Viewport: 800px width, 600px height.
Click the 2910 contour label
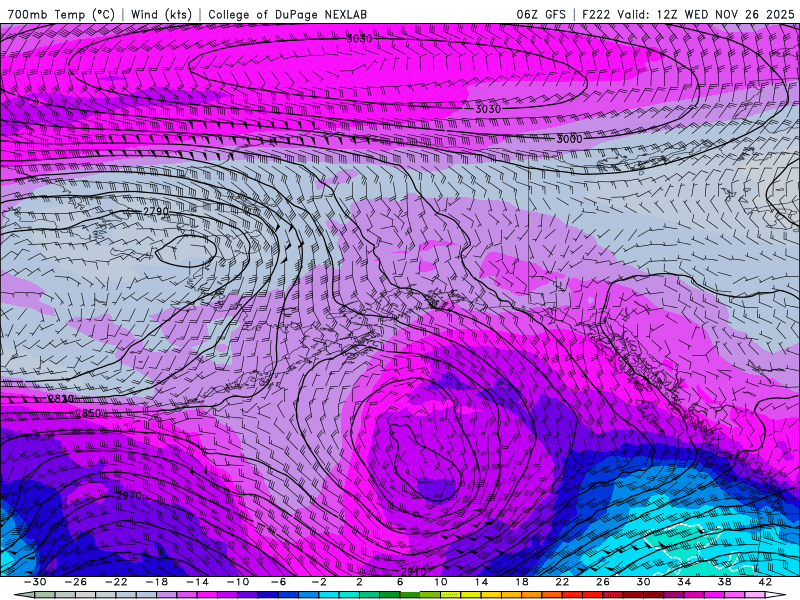413,571
